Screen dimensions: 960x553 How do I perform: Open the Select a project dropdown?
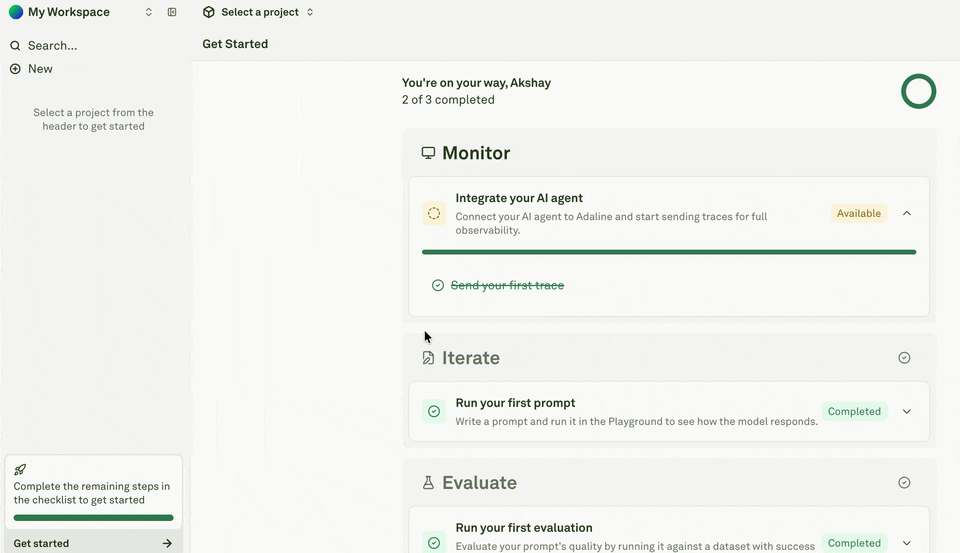click(258, 12)
